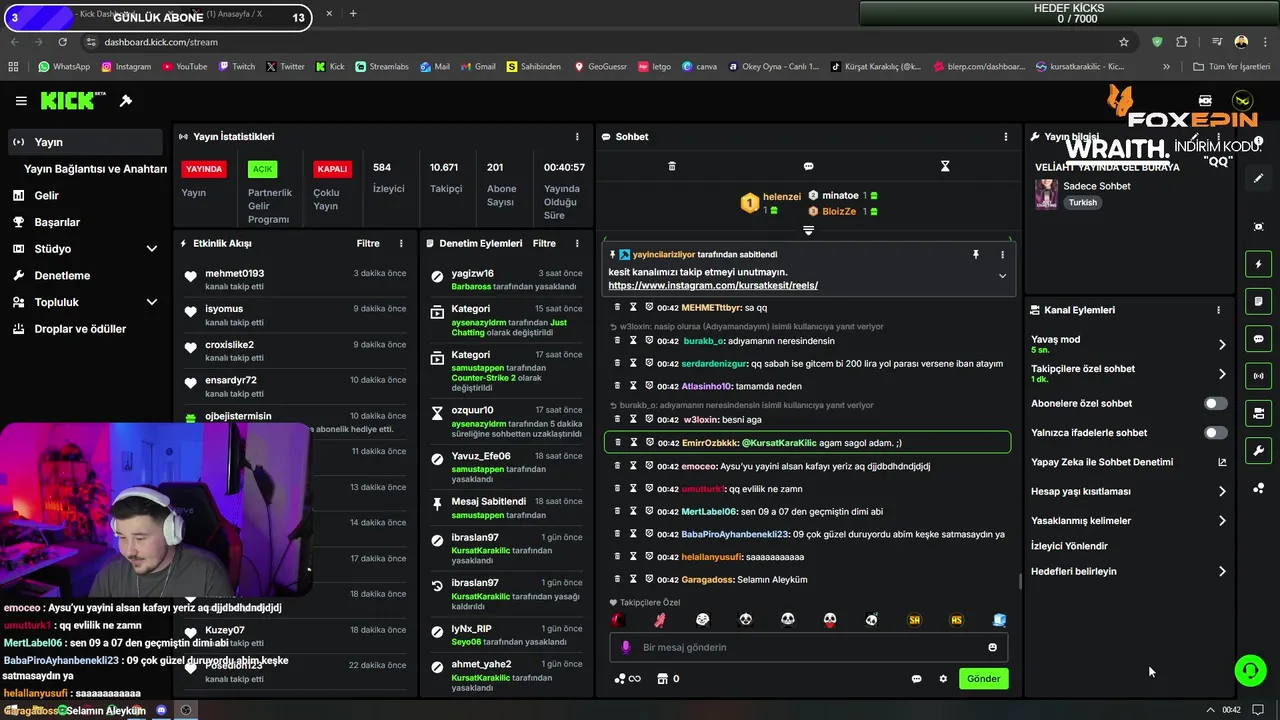Viewport: 1280px width, 720px height.
Task: Click the chat scrollbar thumb
Action: click(1019, 581)
